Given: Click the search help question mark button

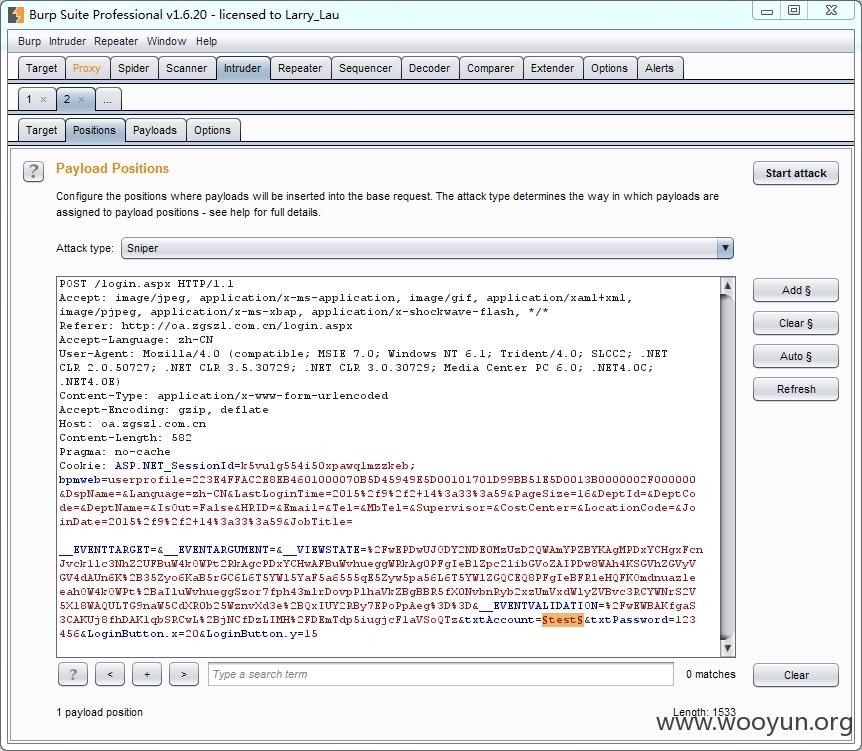Looking at the screenshot, I should (73, 674).
